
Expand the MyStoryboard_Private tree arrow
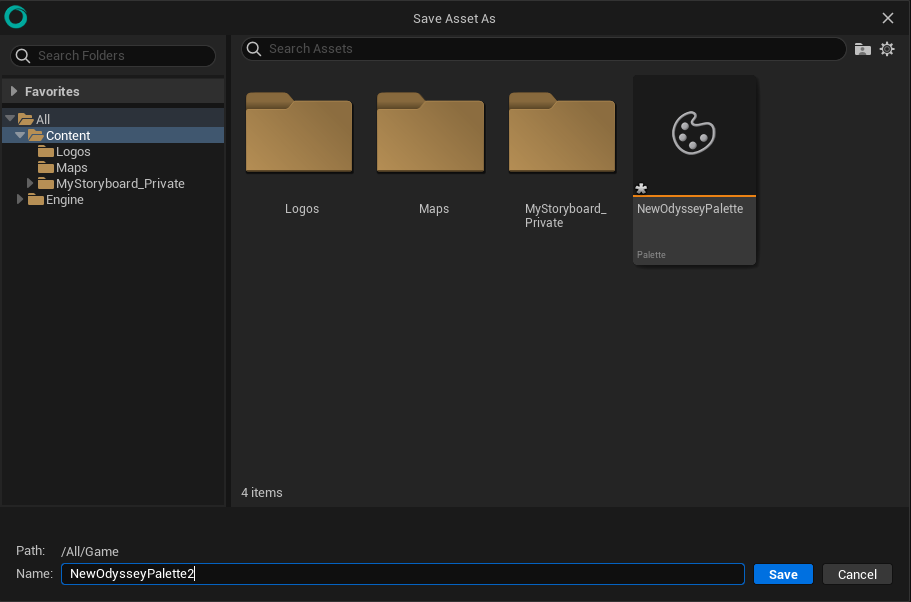click(29, 183)
